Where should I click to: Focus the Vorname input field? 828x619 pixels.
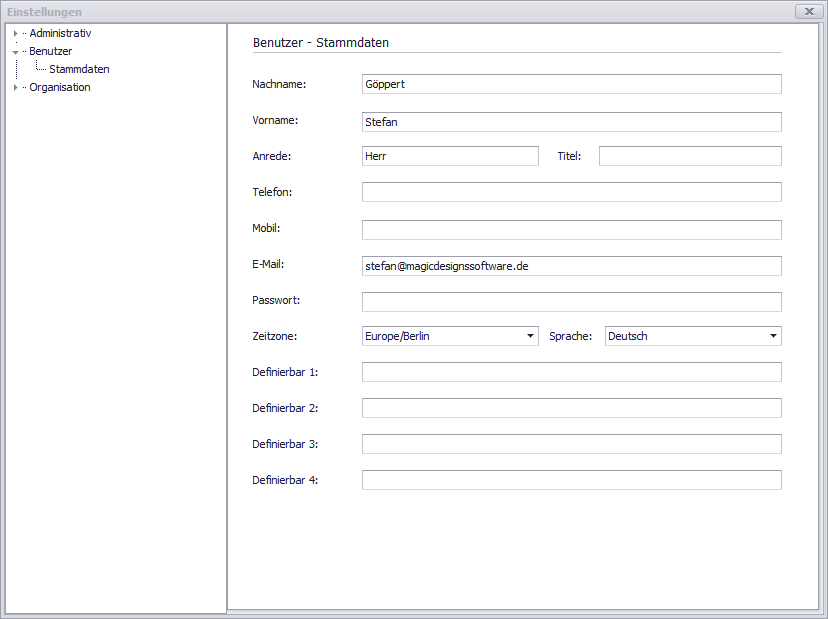(571, 122)
